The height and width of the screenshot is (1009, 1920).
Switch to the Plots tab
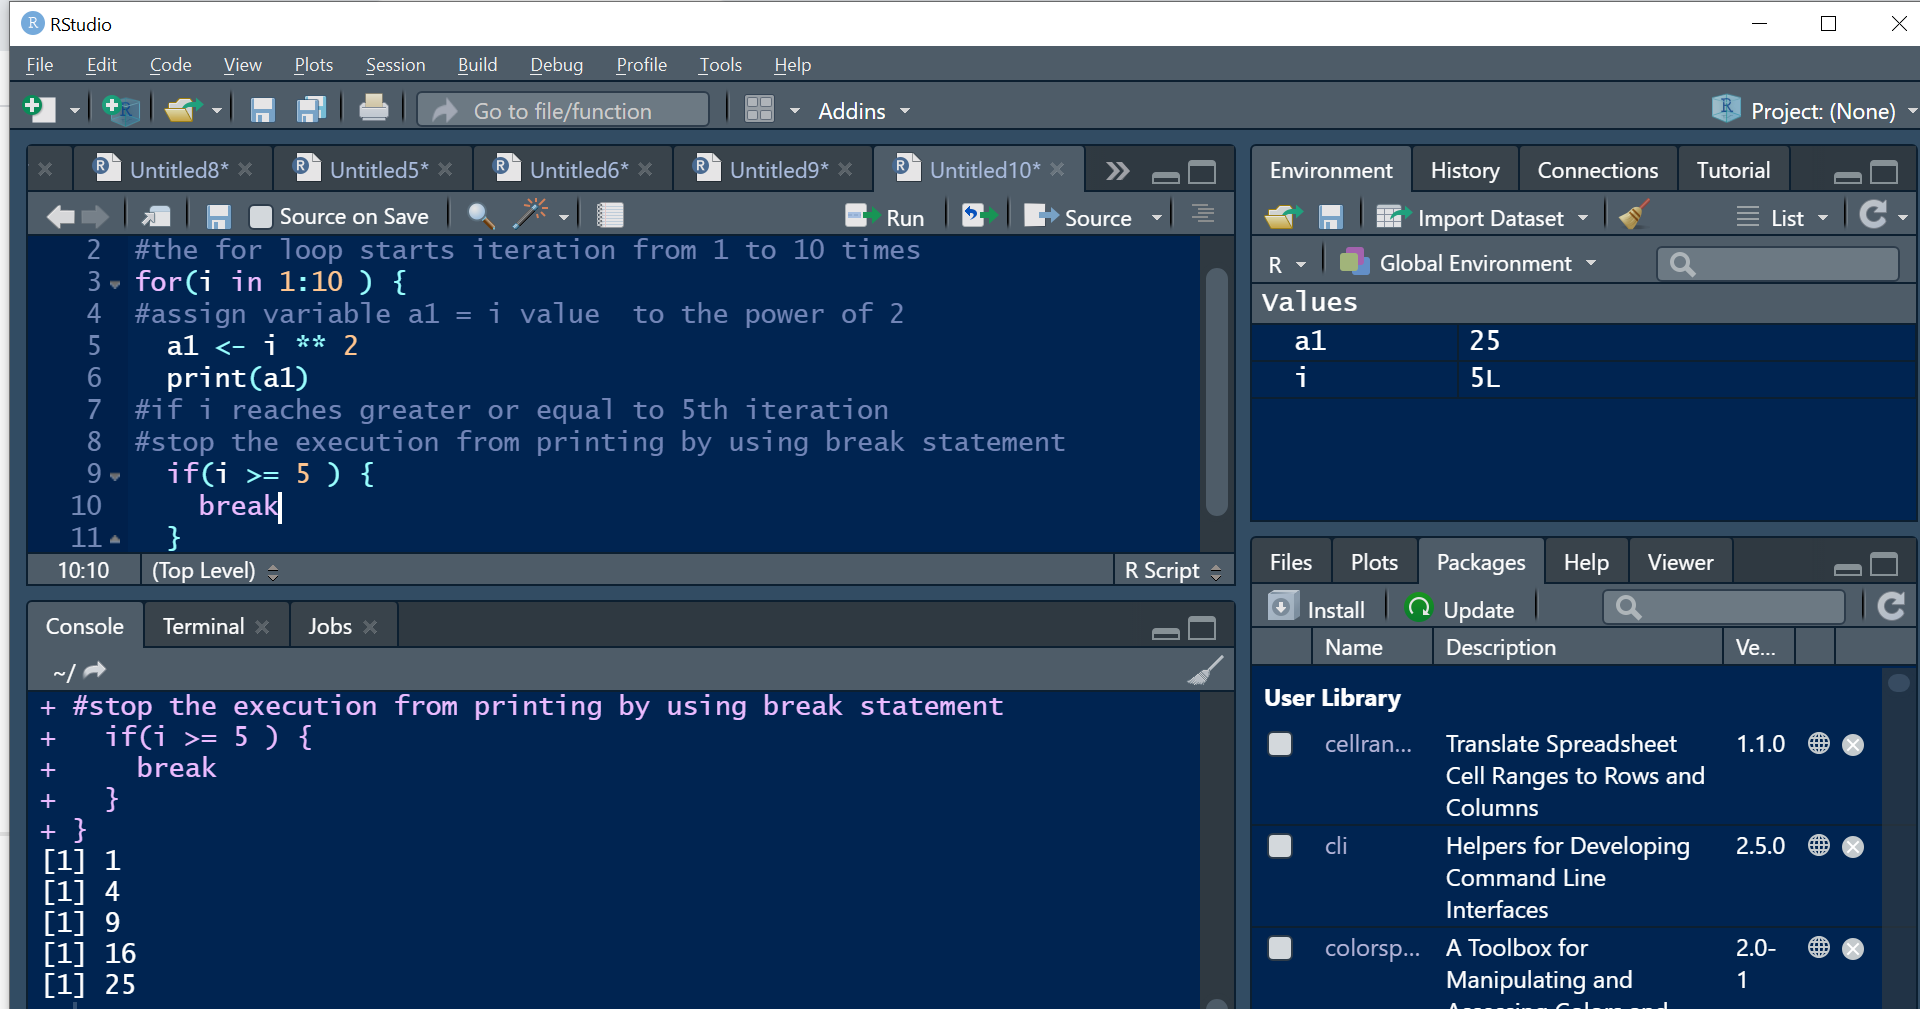click(1374, 562)
